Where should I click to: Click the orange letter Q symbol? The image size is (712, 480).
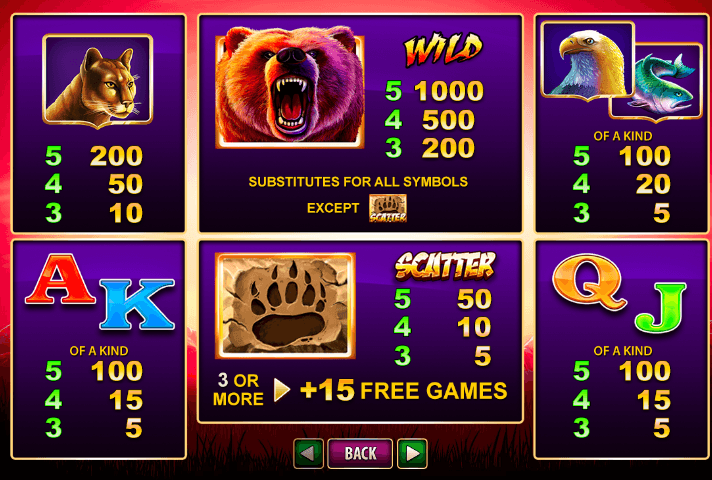tap(588, 282)
